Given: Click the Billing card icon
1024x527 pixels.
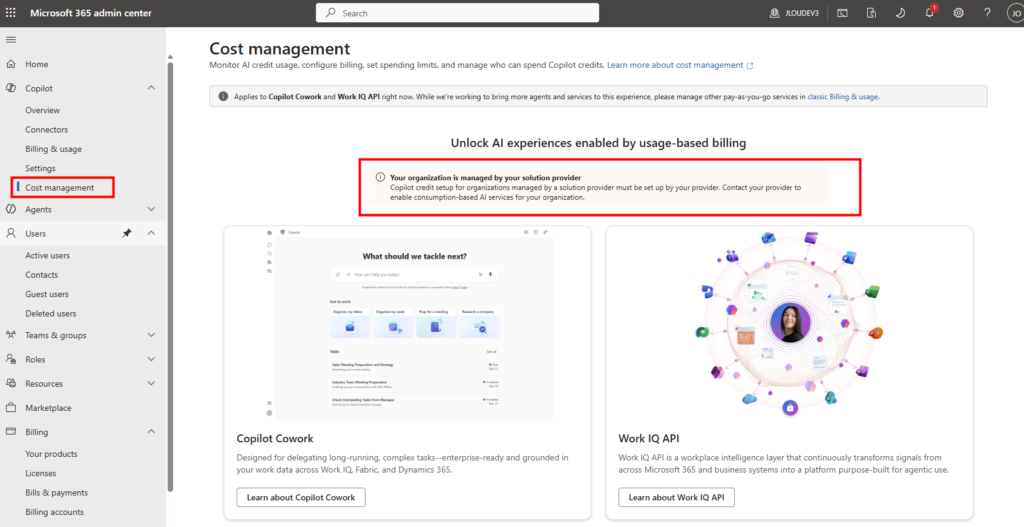Looking at the screenshot, I should 10,432.
